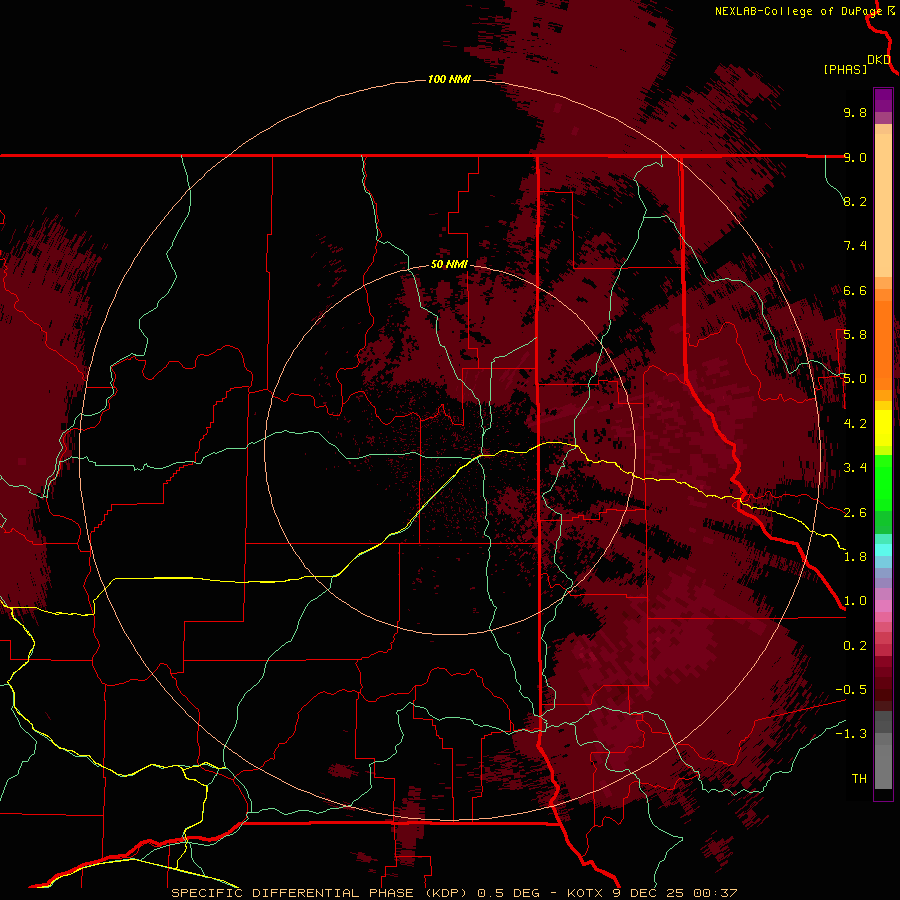Click the 8.2 scale value
The height and width of the screenshot is (900, 900).
pos(855,201)
